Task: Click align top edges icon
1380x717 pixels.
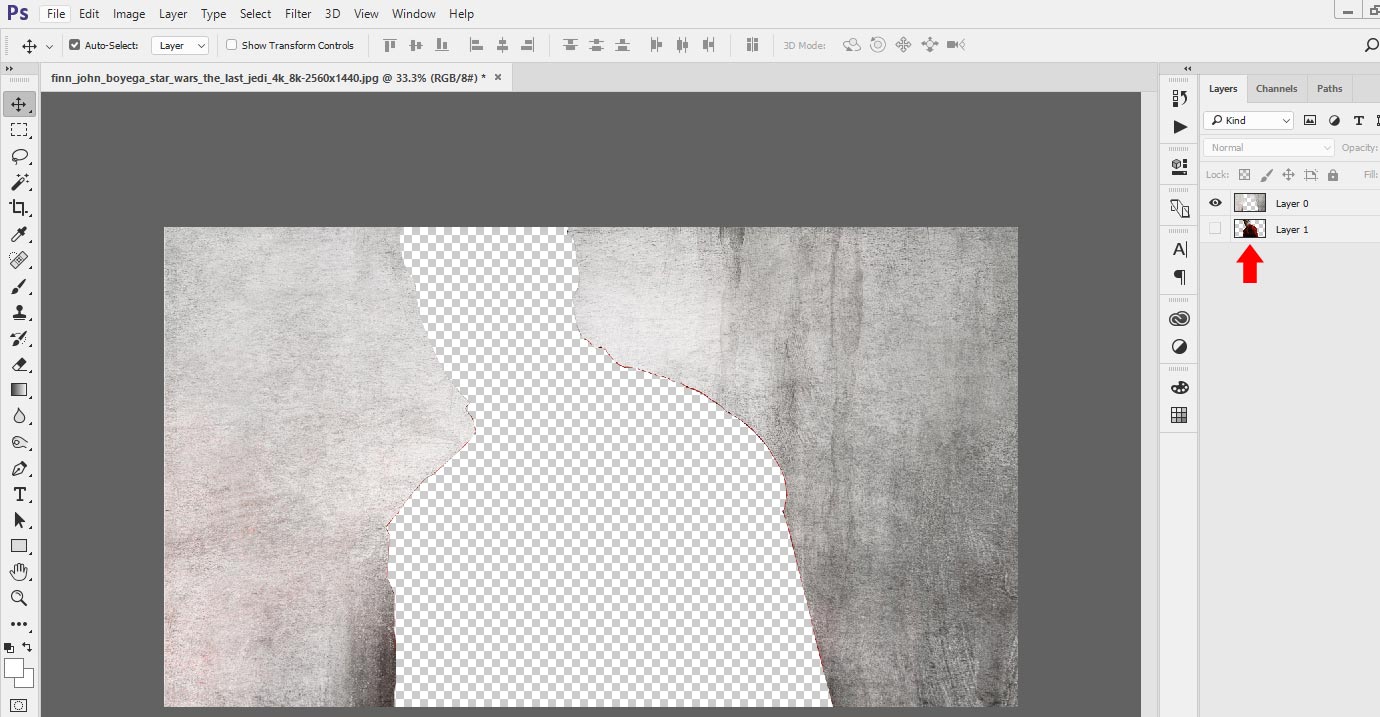Action: coord(390,45)
